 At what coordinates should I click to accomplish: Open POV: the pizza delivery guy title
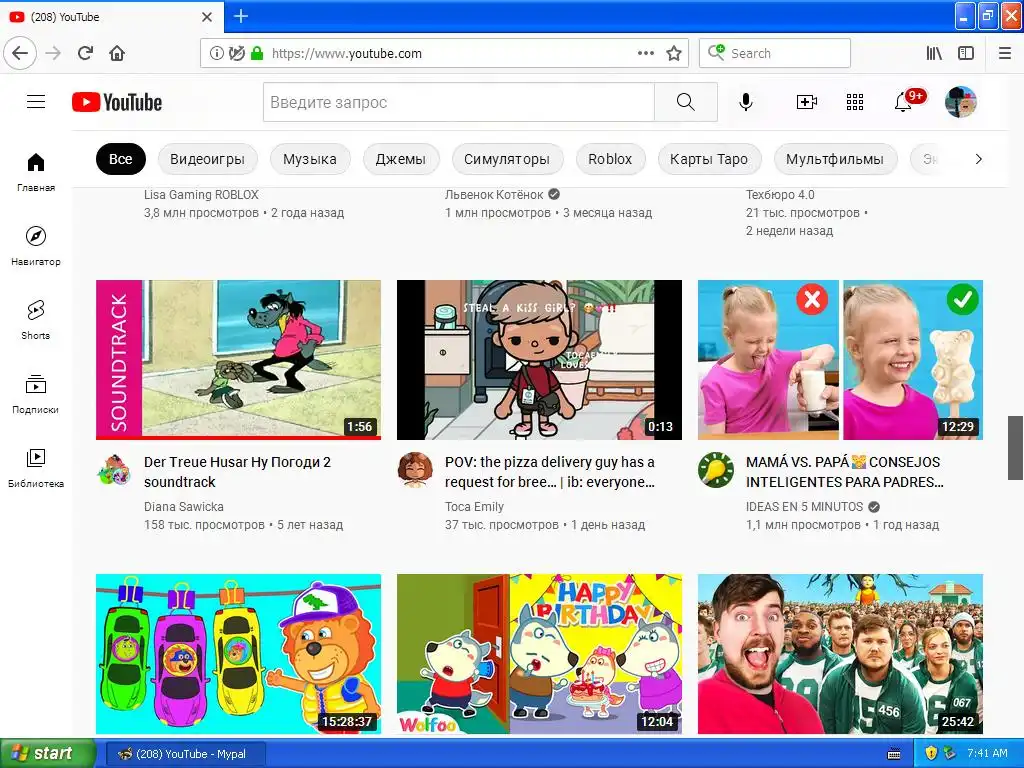(550, 472)
